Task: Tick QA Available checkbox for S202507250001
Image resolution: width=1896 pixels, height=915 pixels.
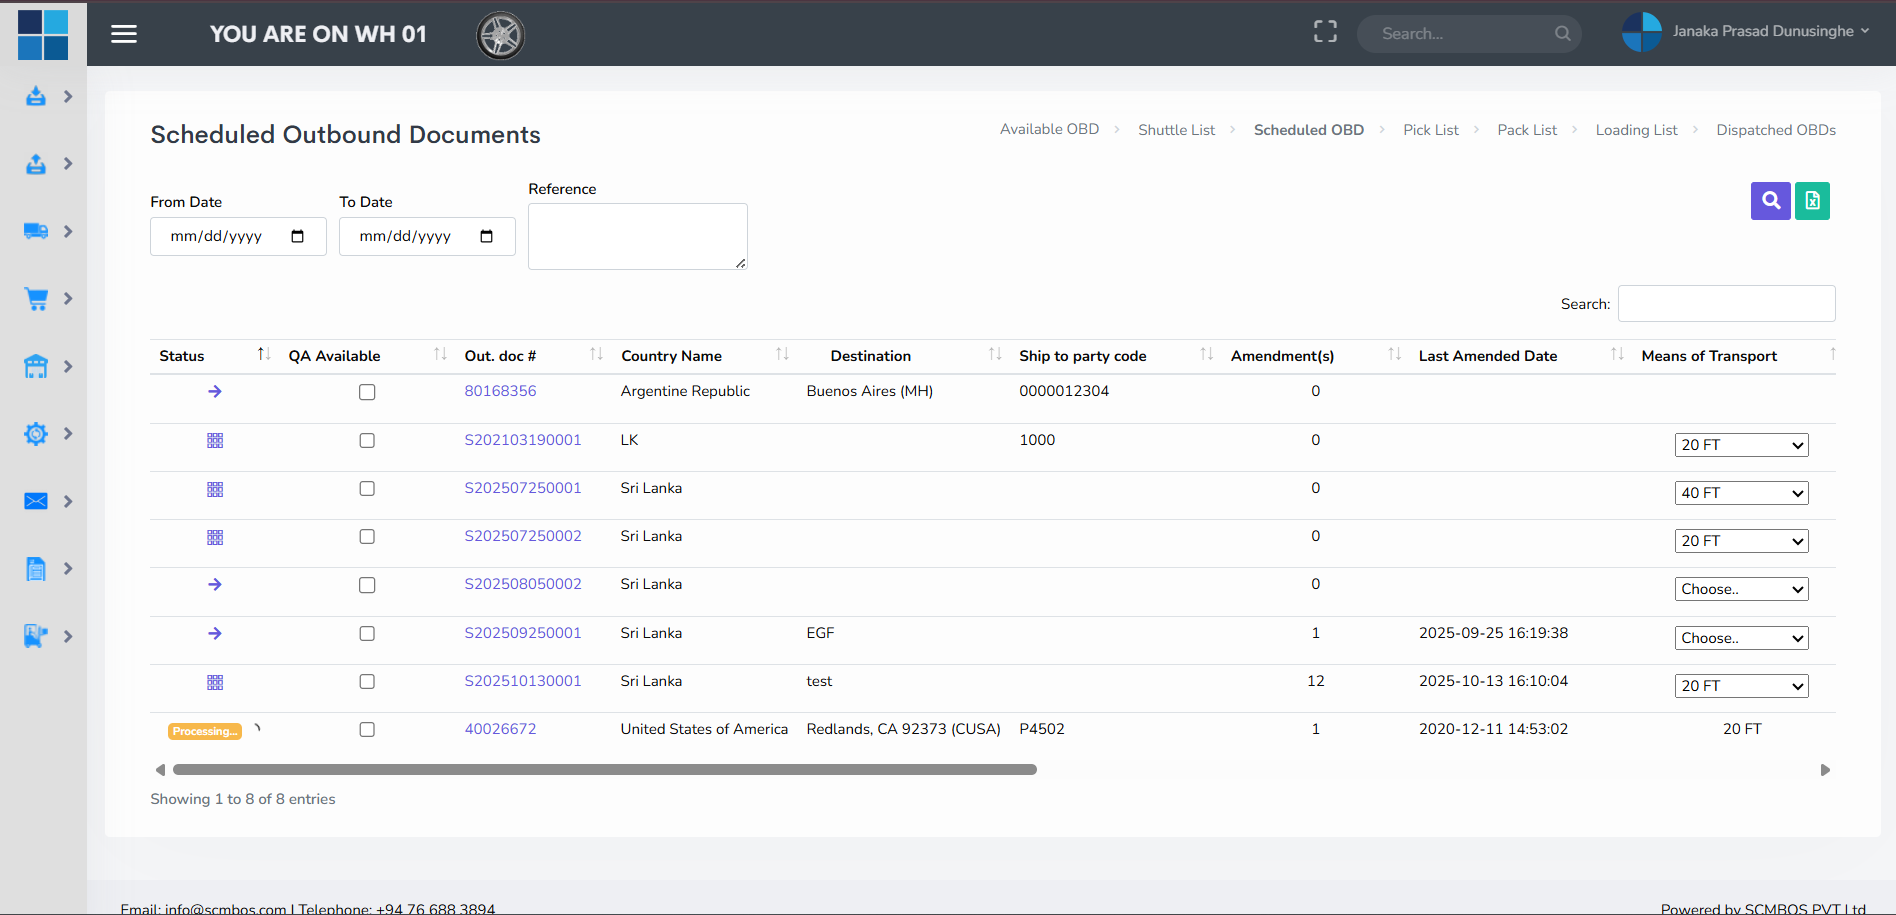Action: [367, 489]
